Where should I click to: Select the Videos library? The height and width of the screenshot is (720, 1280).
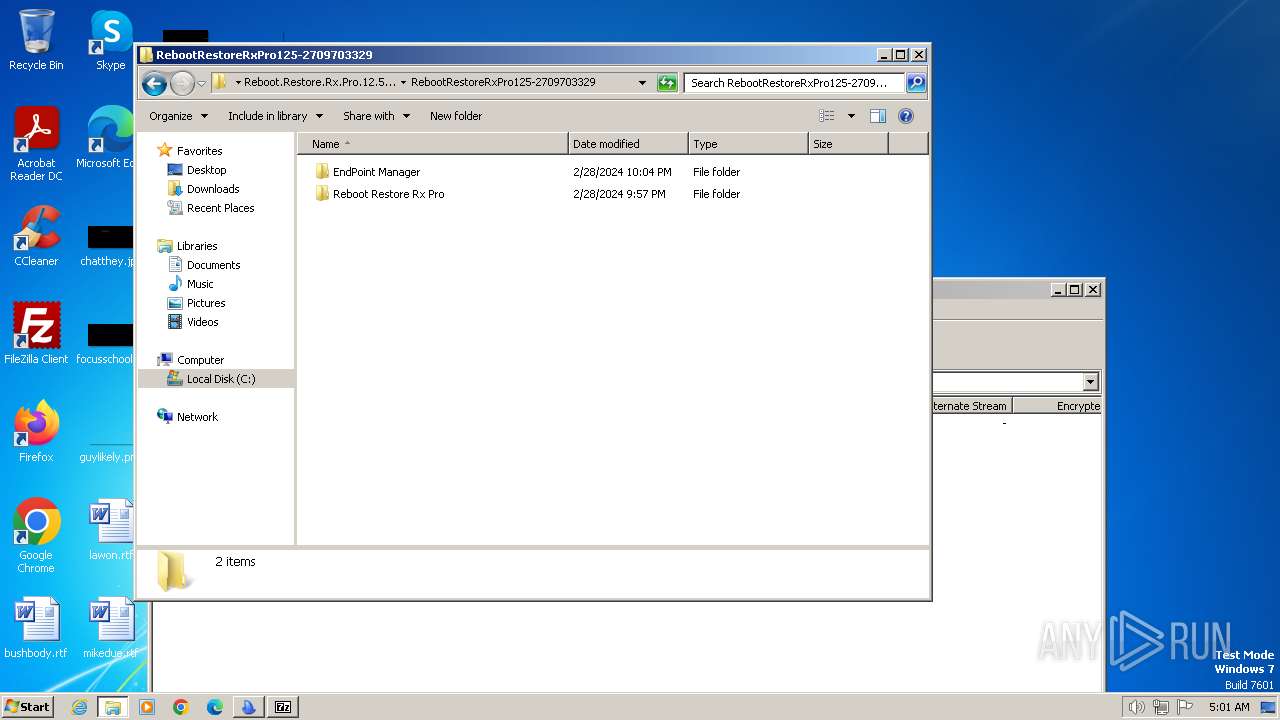pos(202,322)
